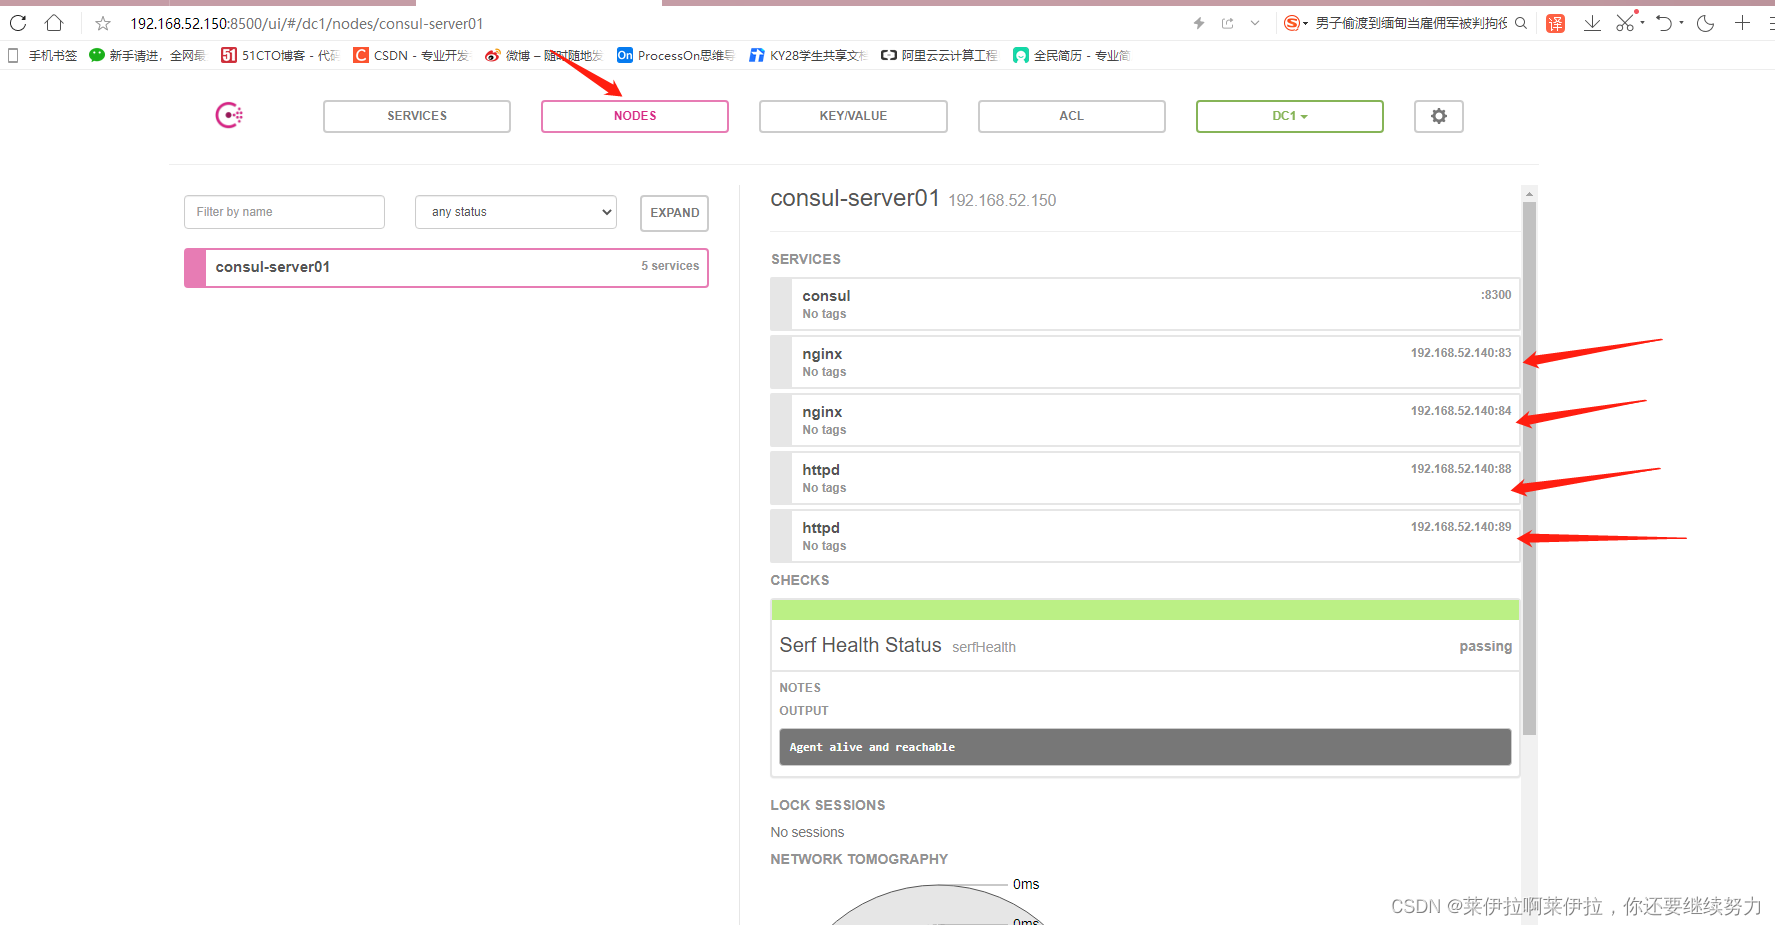Open the translate extension icon
Viewport: 1775px width, 925px height.
(1555, 23)
